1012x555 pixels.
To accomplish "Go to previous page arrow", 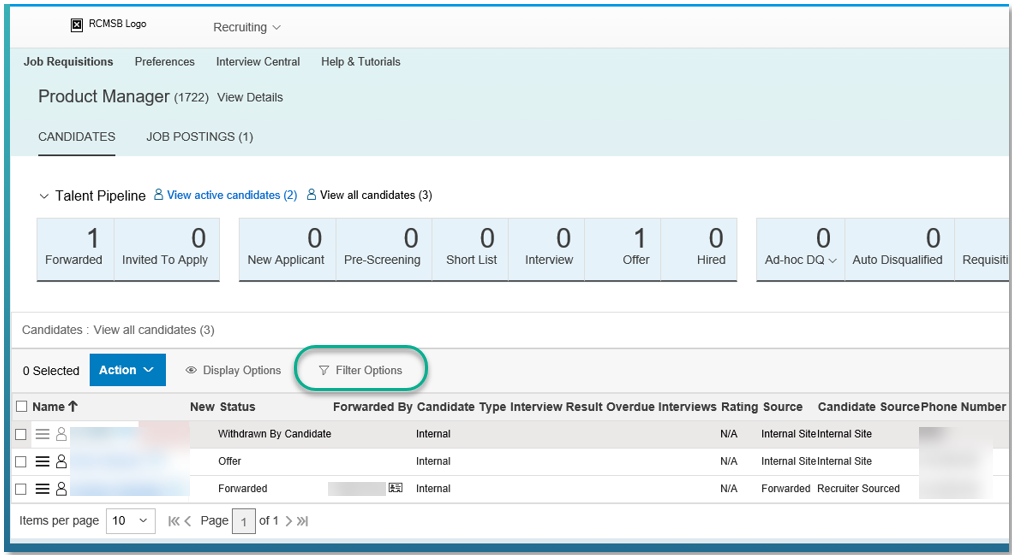I will (x=188, y=521).
